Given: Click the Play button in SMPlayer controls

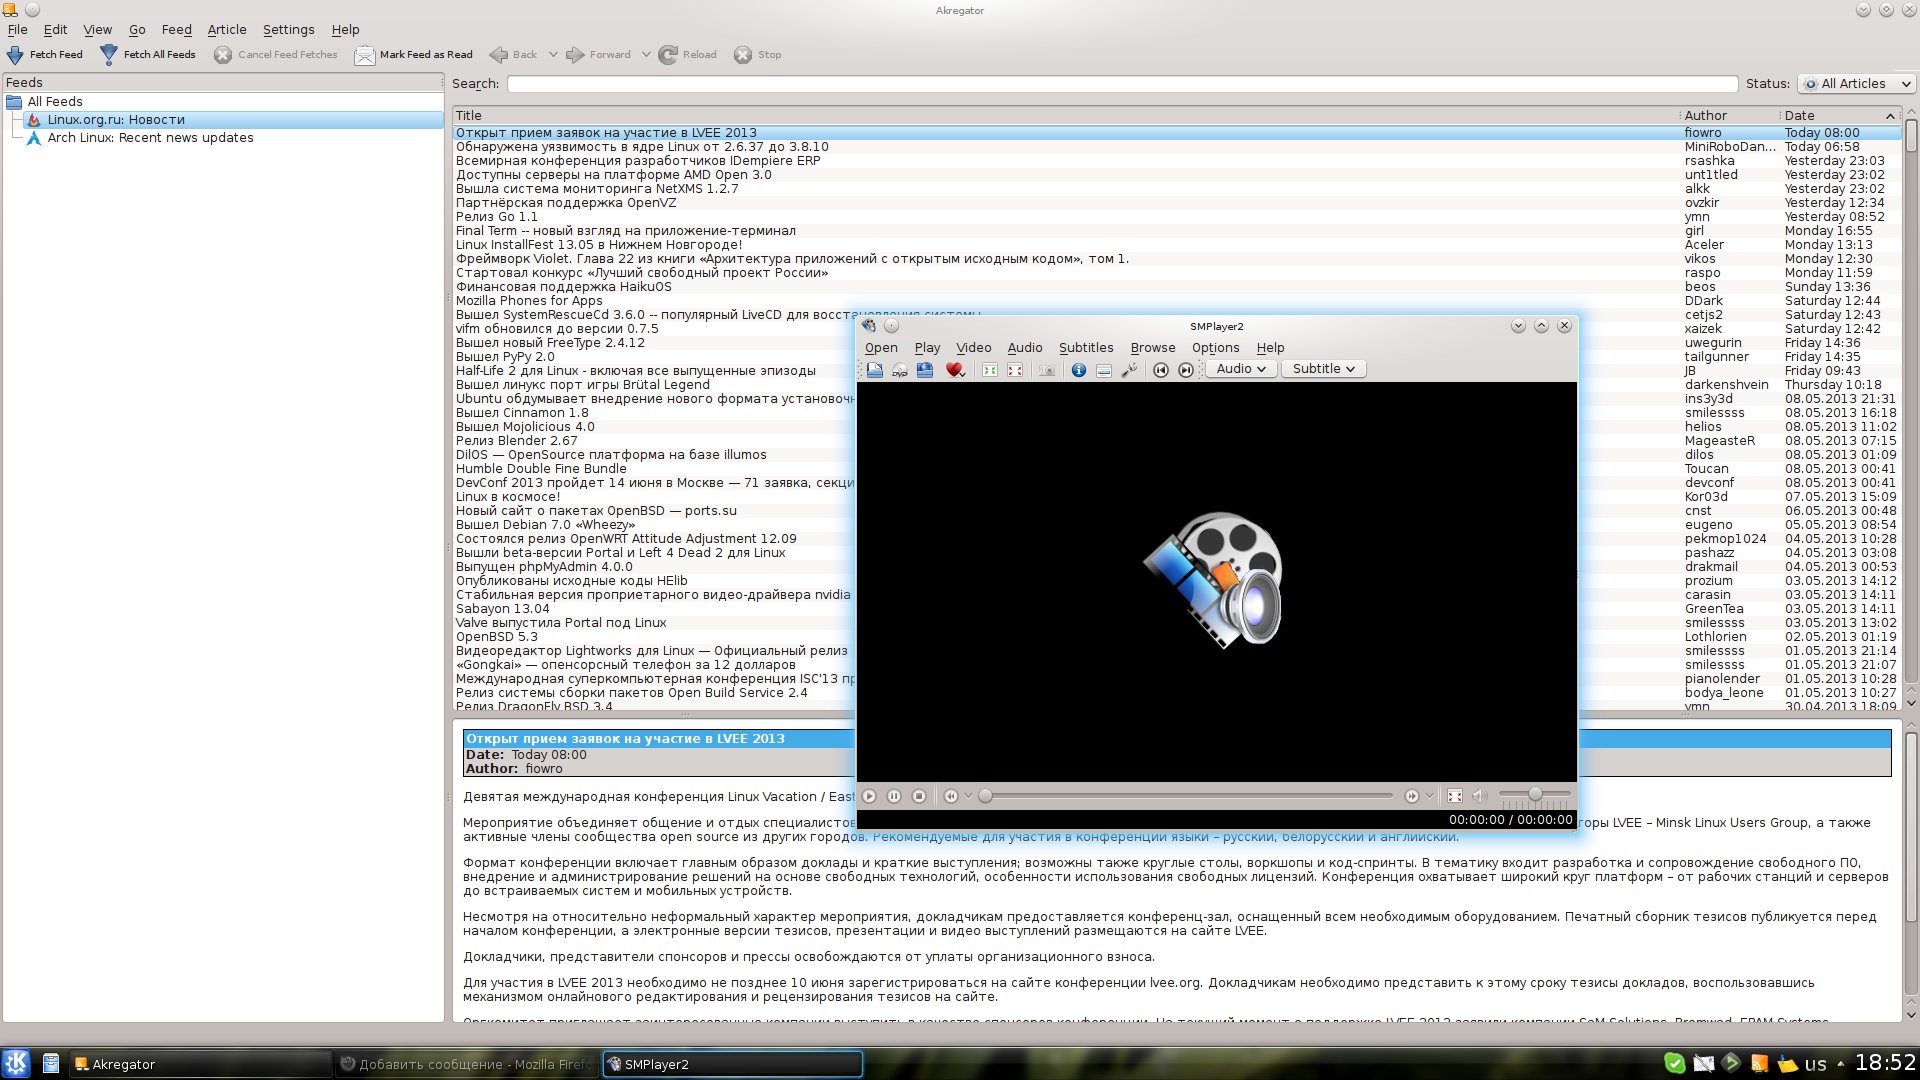Looking at the screenshot, I should click(869, 796).
